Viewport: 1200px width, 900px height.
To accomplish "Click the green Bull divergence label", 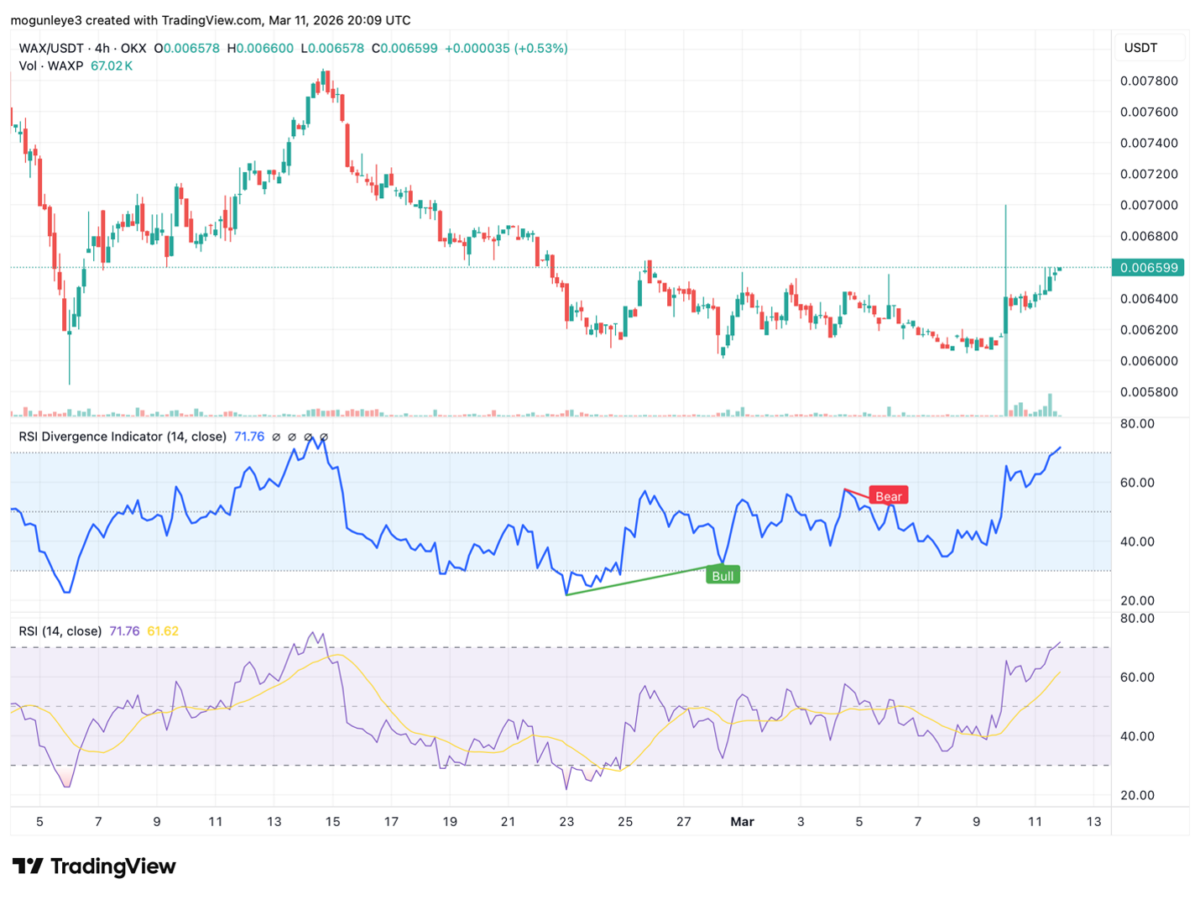I will pos(723,575).
